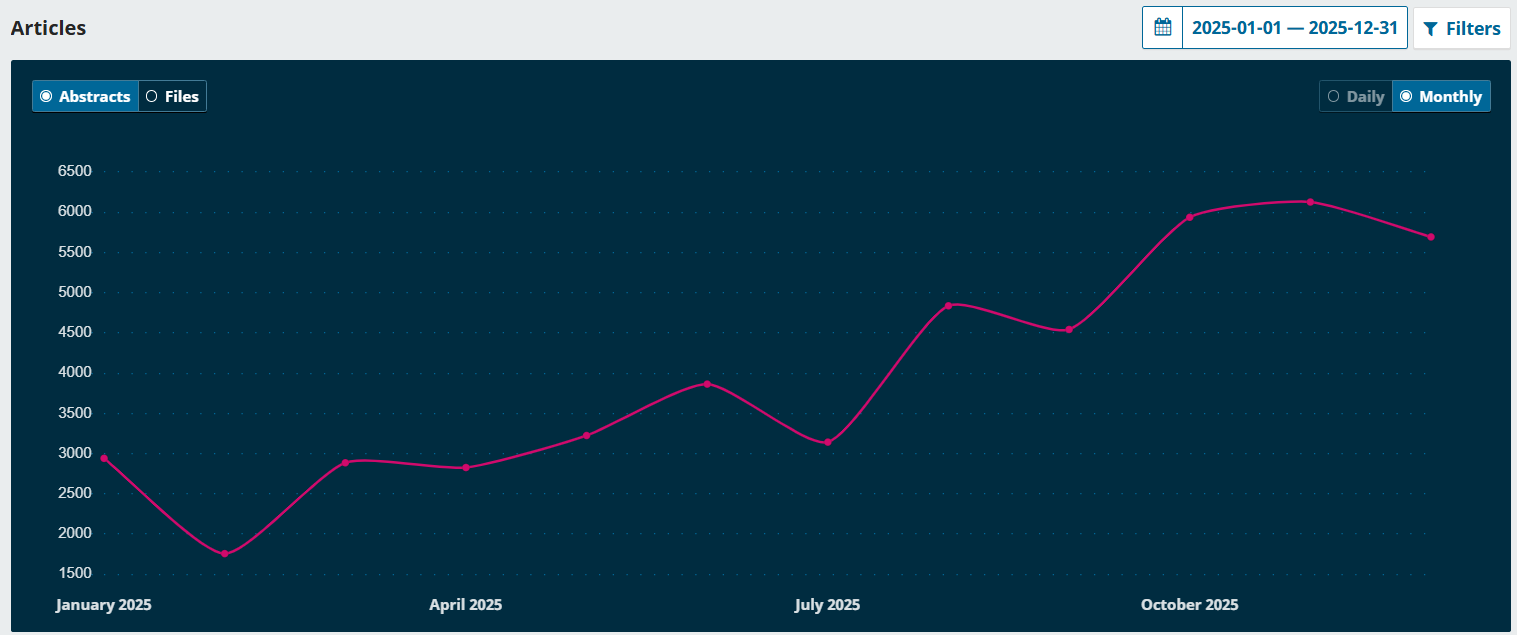
Task: Click the September 2025 data point
Action: pyautogui.click(x=1069, y=330)
